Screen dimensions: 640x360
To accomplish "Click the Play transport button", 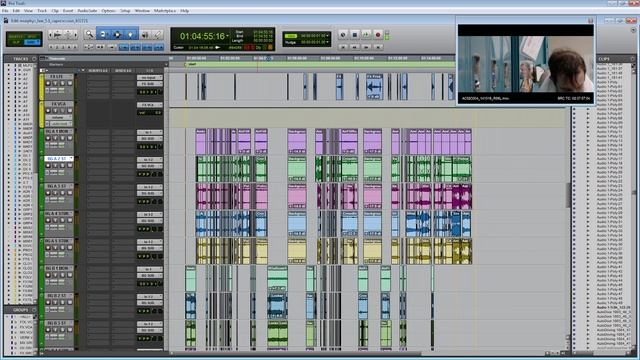I will coord(366,35).
